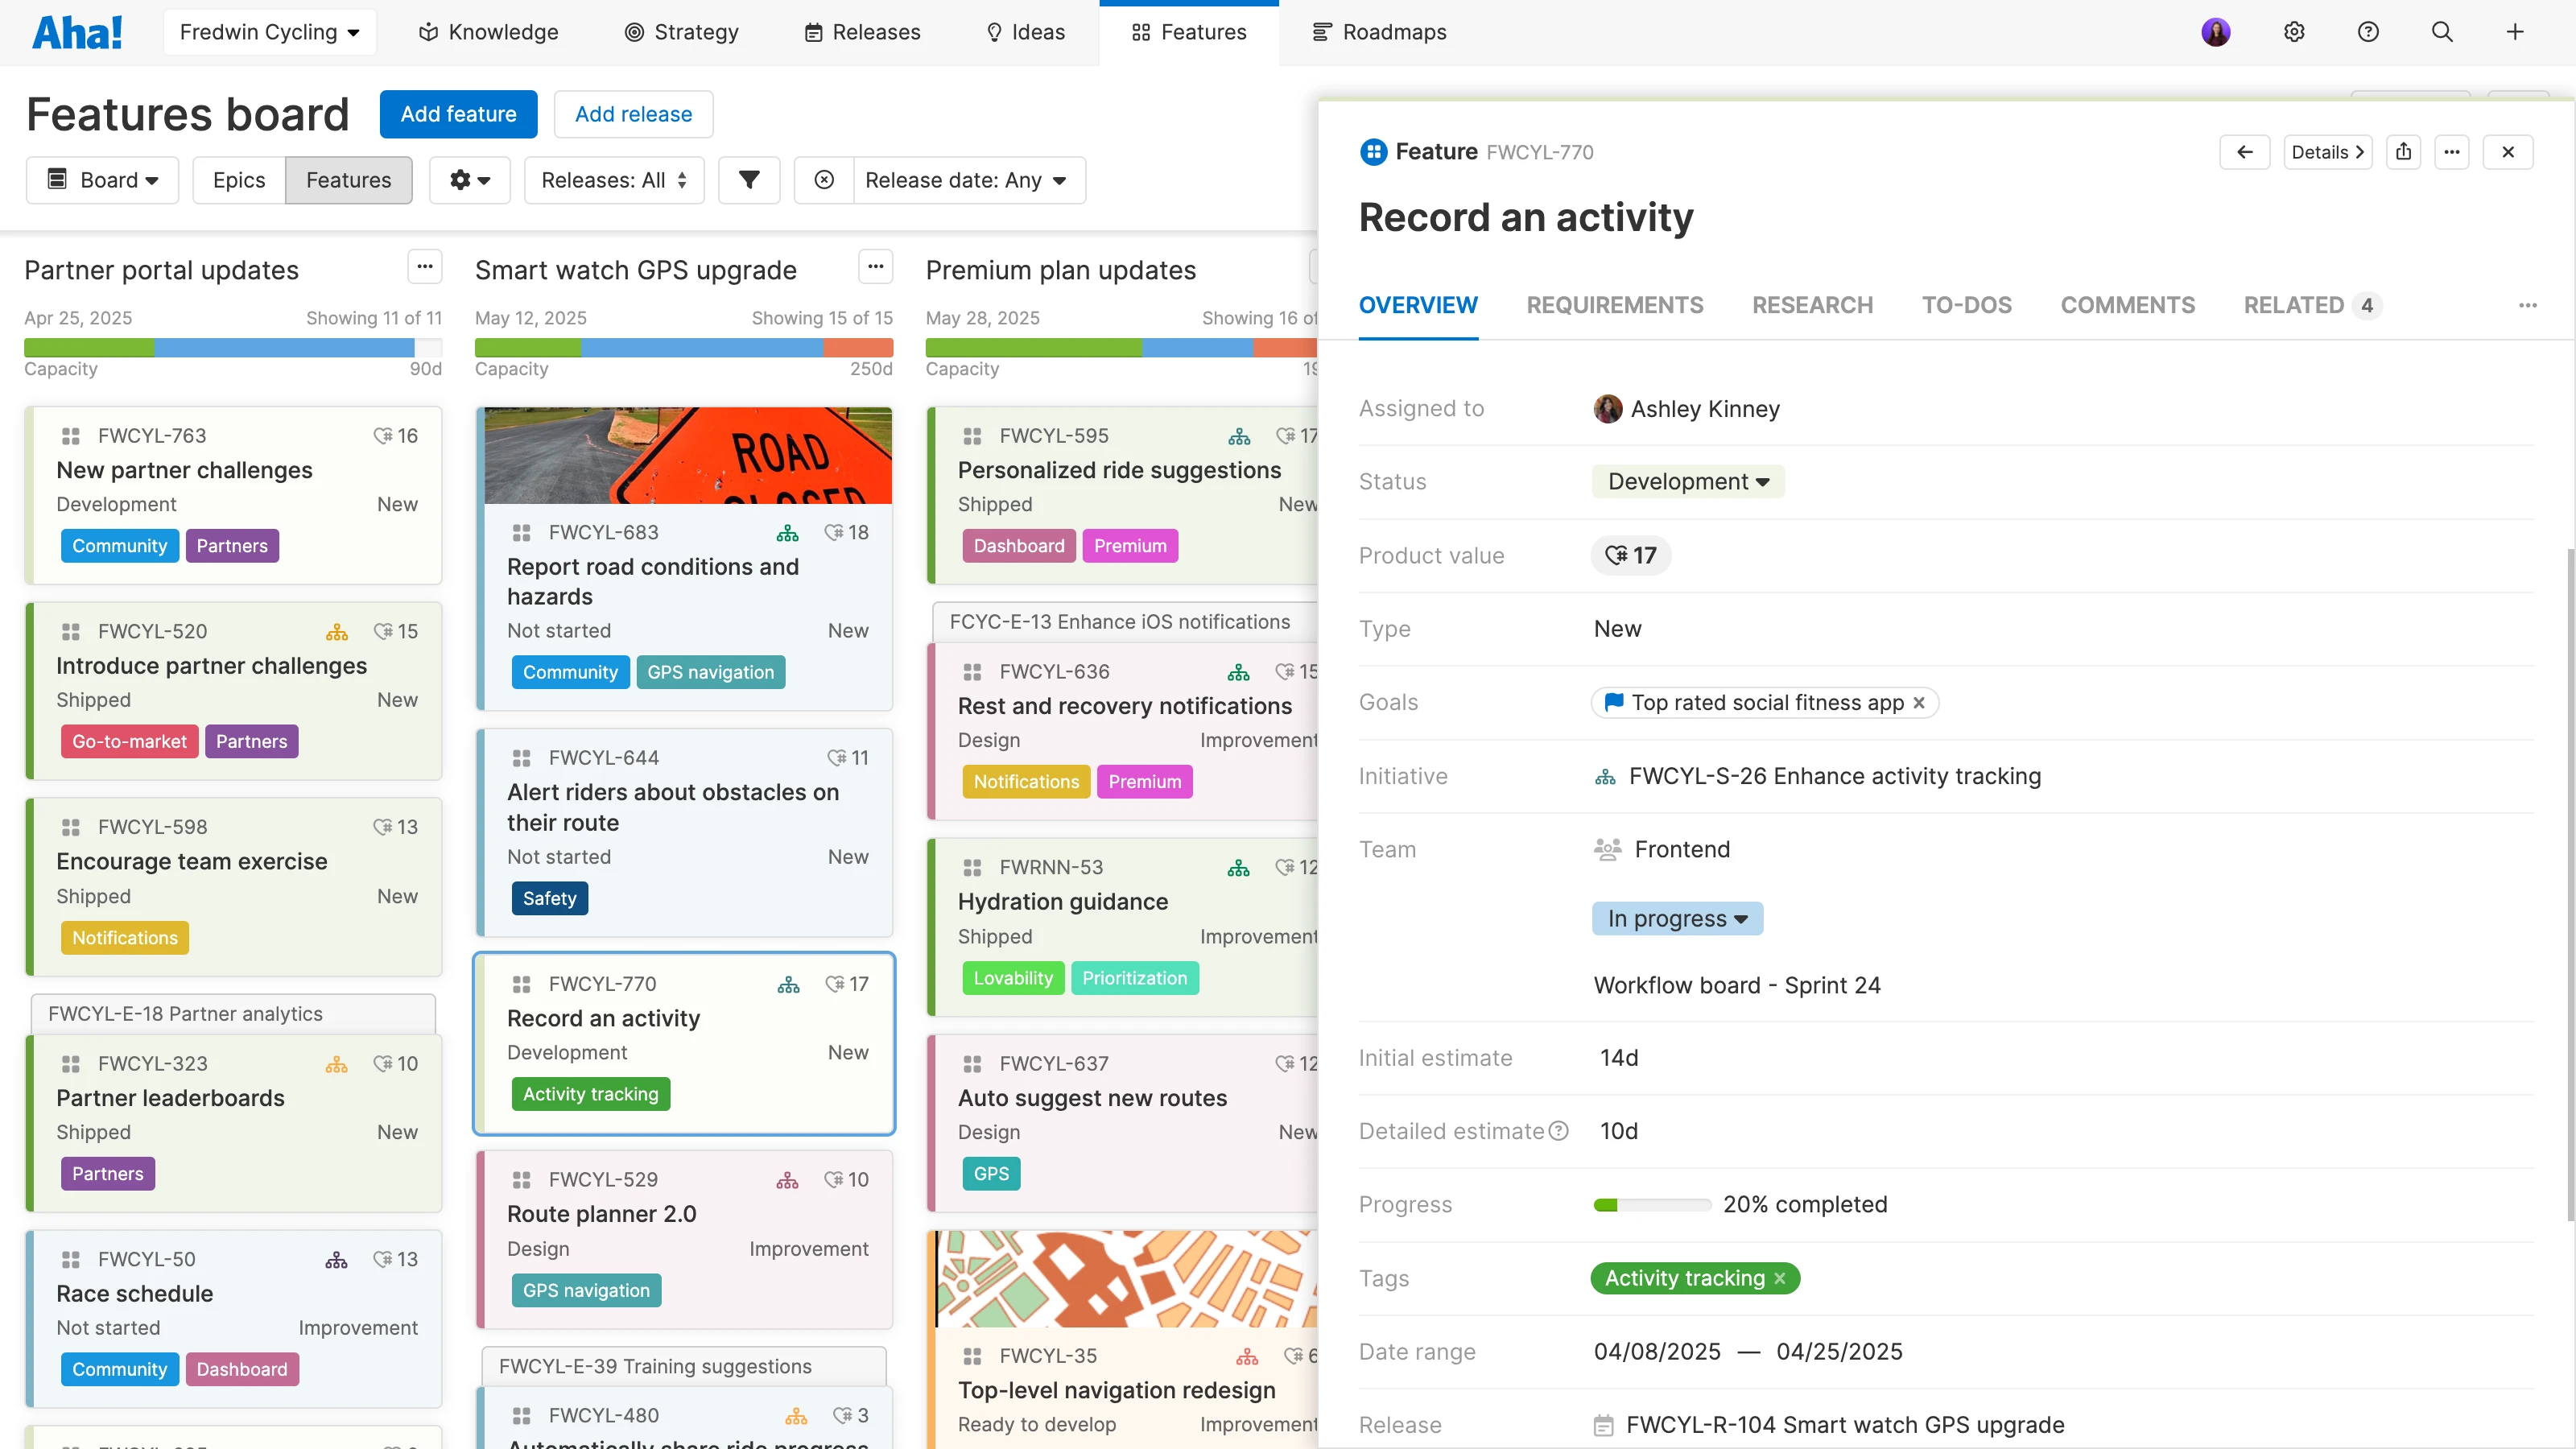Image resolution: width=2576 pixels, height=1449 pixels.
Task: Open account settings gear icon
Action: 2294,32
